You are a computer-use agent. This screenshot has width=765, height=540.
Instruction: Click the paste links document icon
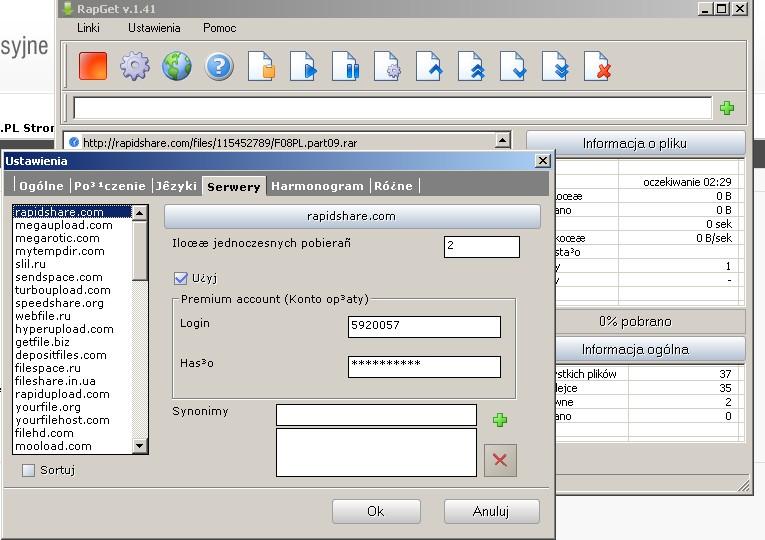[262, 66]
